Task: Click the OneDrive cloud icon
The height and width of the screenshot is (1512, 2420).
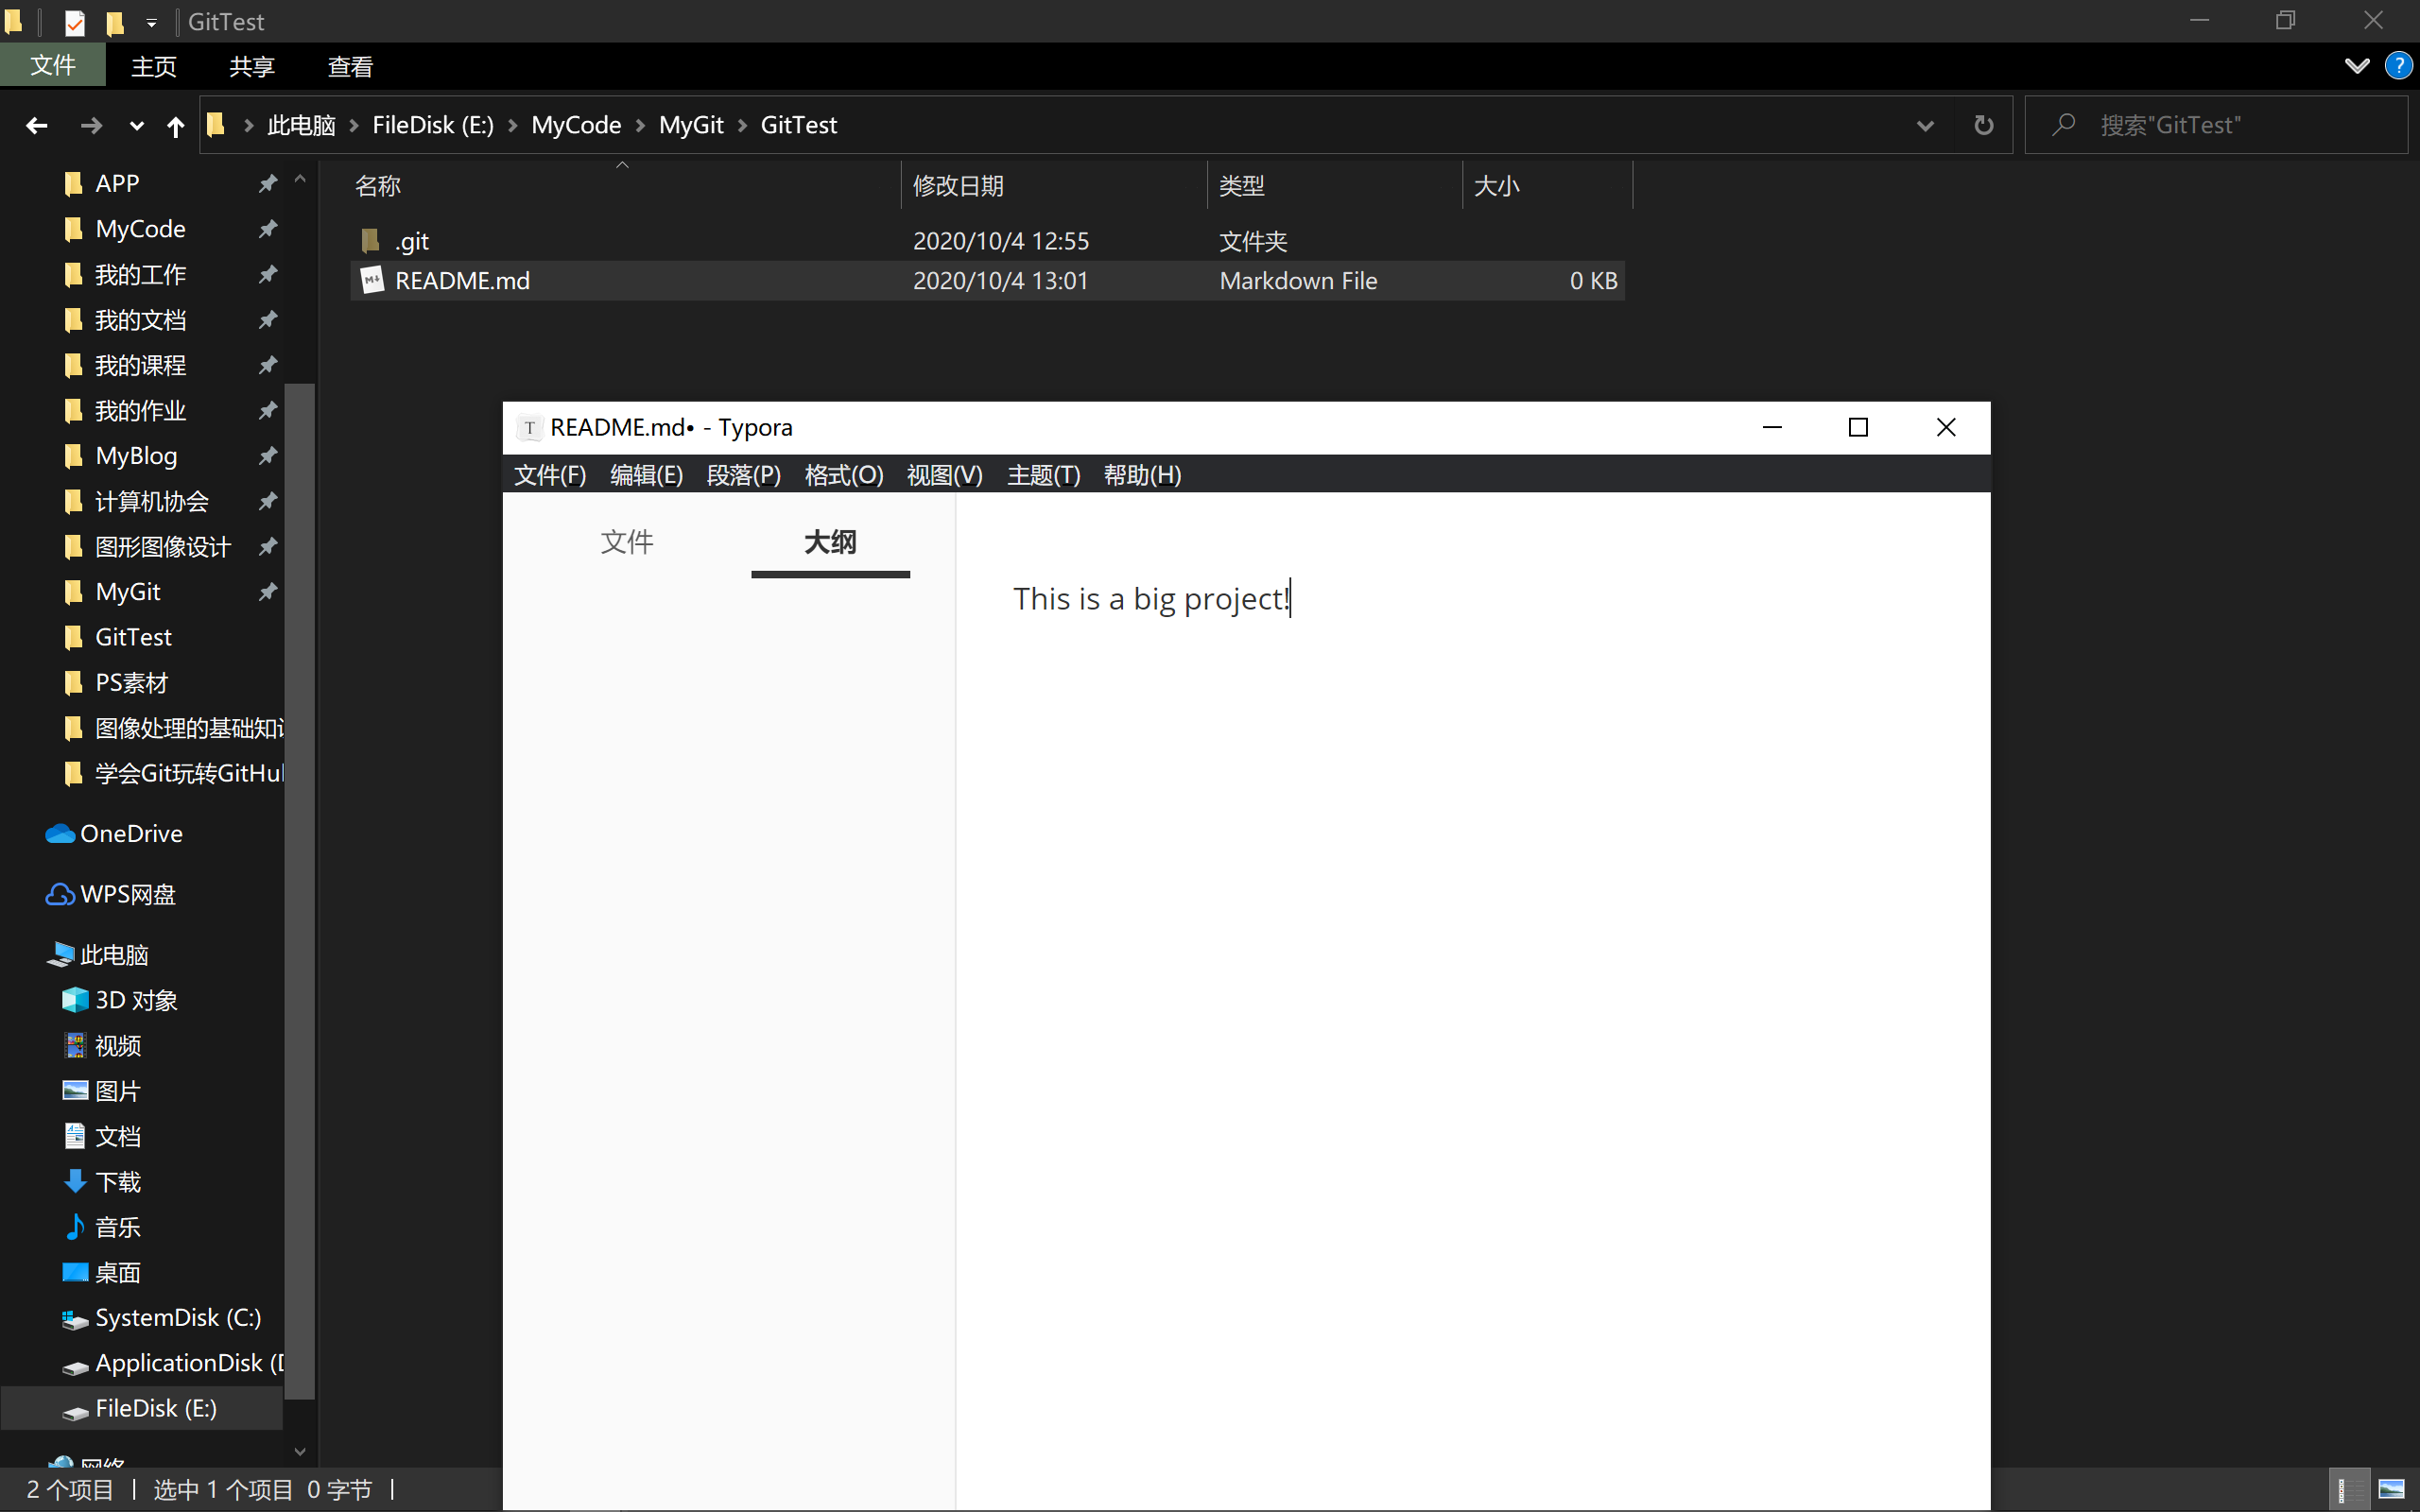Action: pyautogui.click(x=60, y=834)
